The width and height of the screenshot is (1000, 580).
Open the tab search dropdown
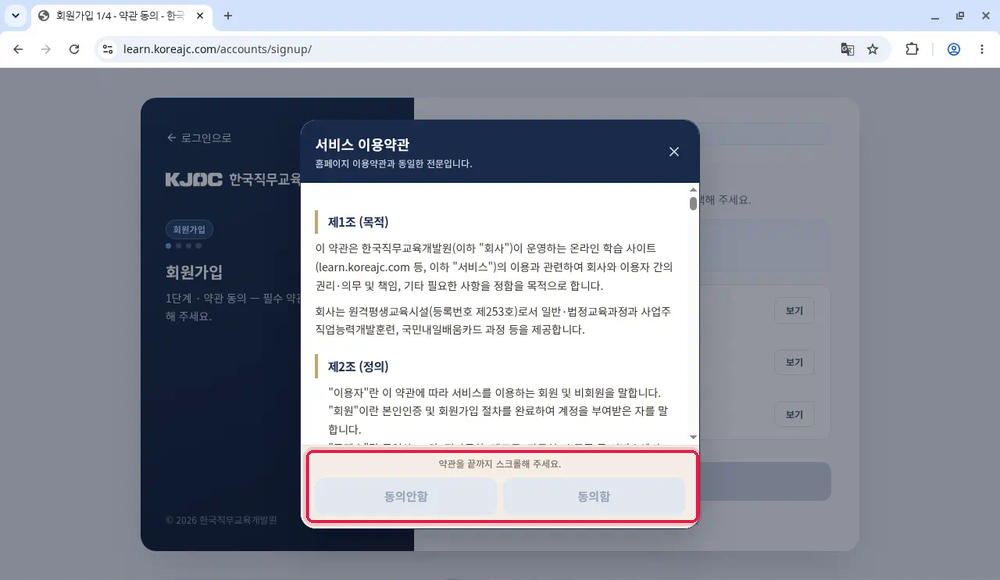pyautogui.click(x=15, y=15)
